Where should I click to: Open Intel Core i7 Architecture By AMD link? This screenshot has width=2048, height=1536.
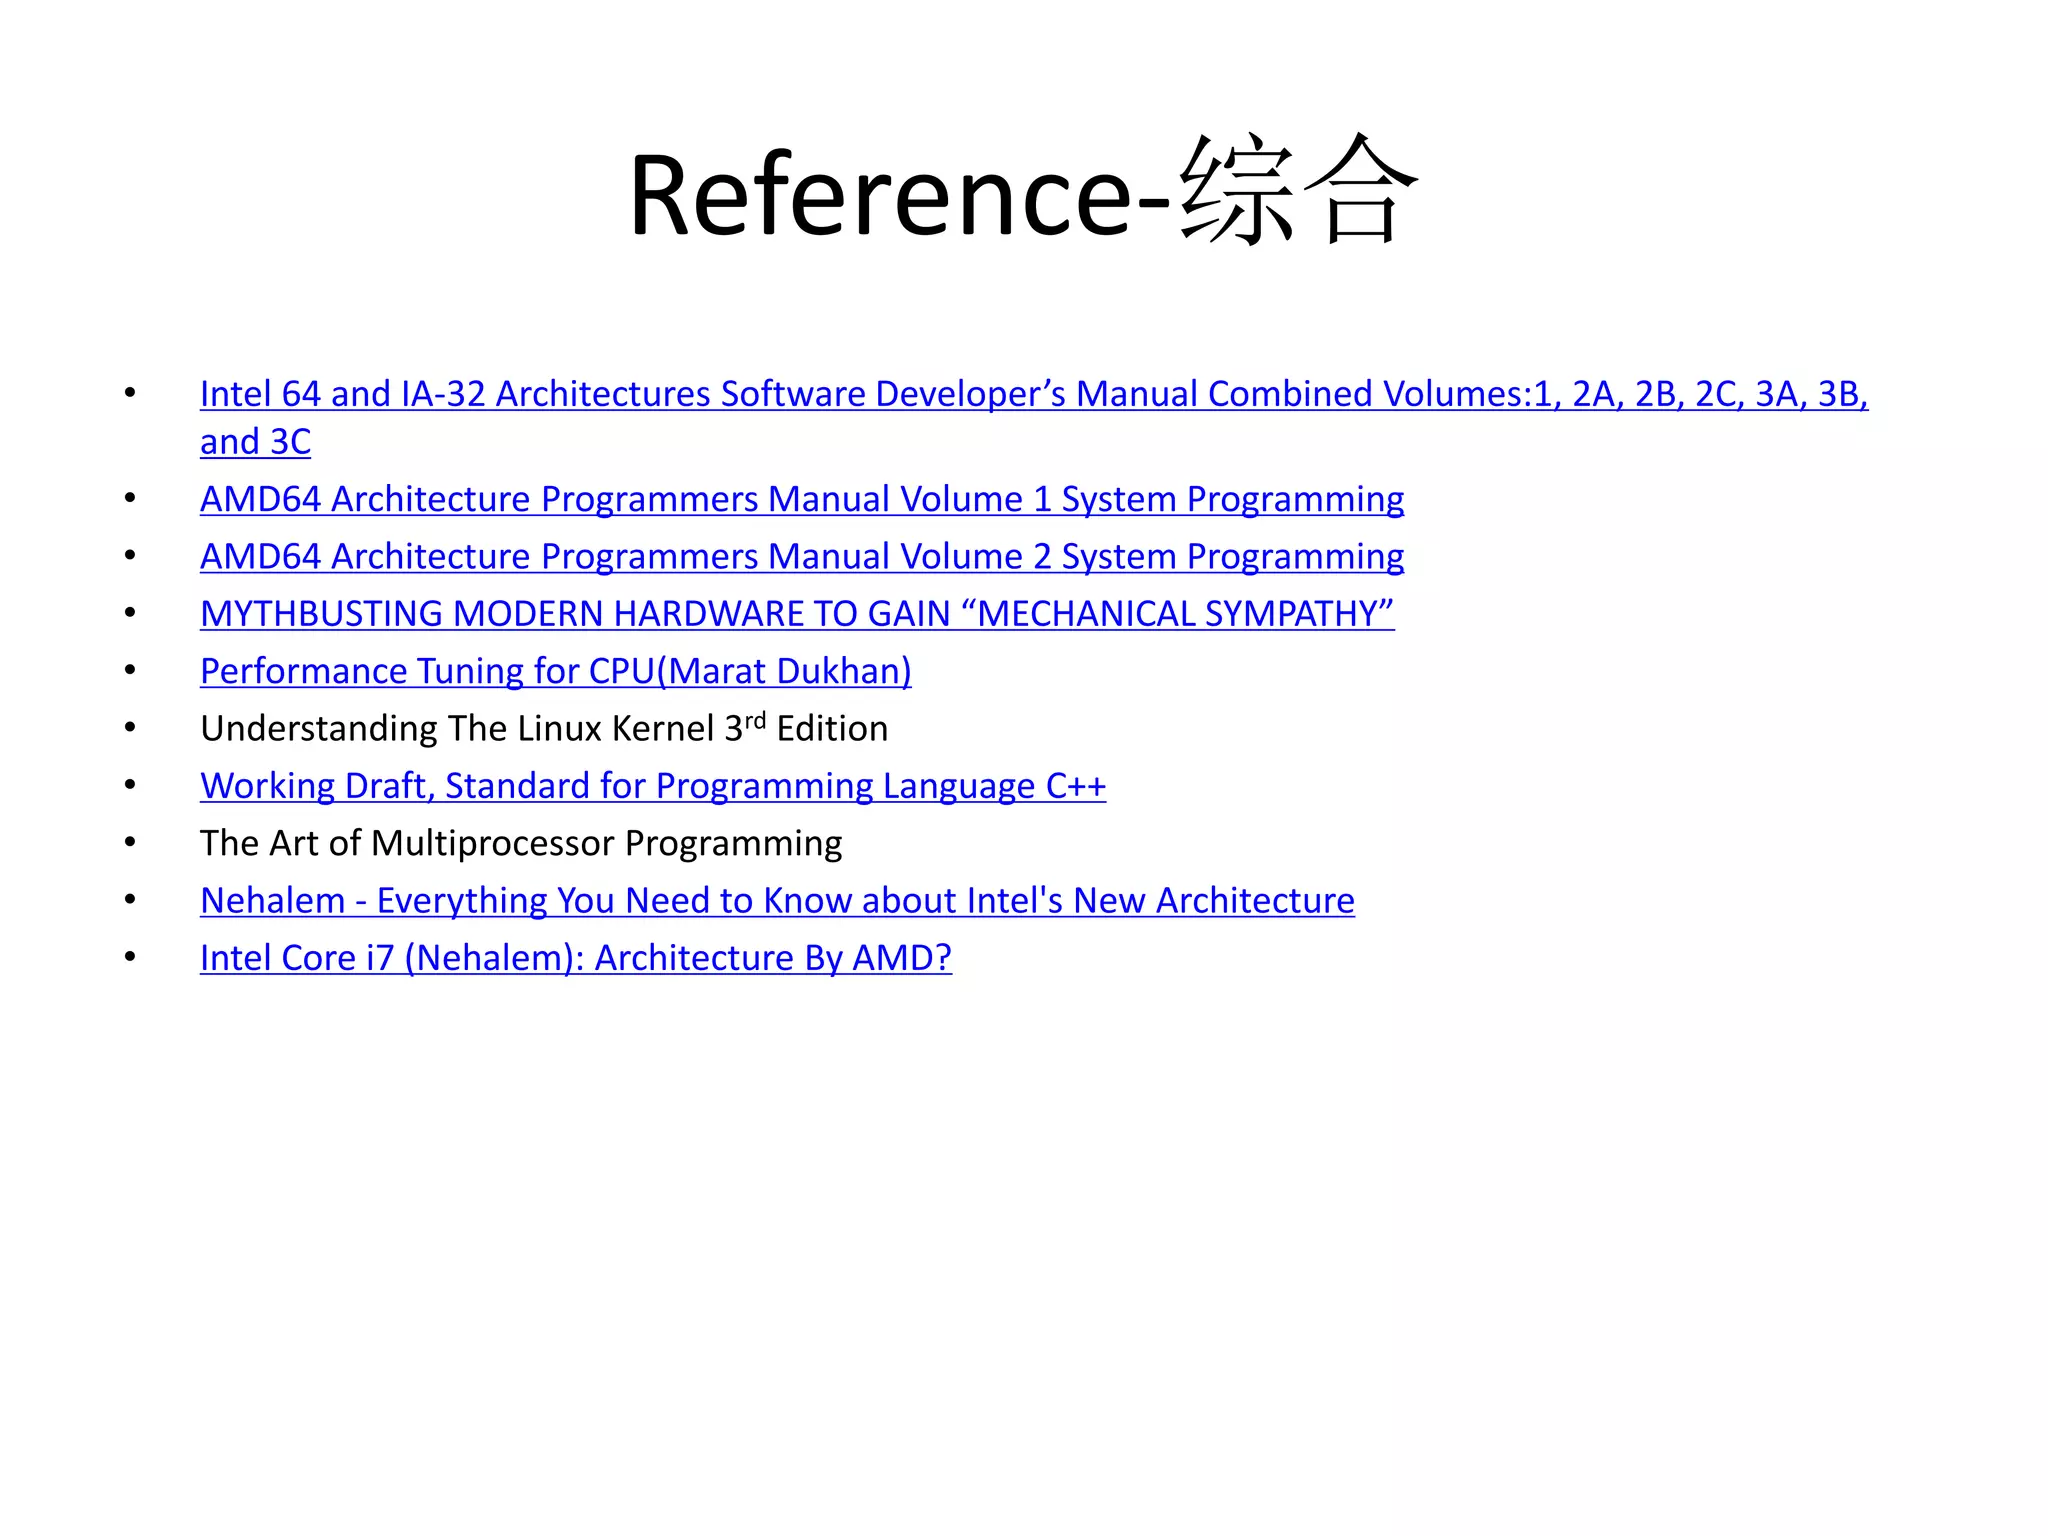click(x=576, y=958)
